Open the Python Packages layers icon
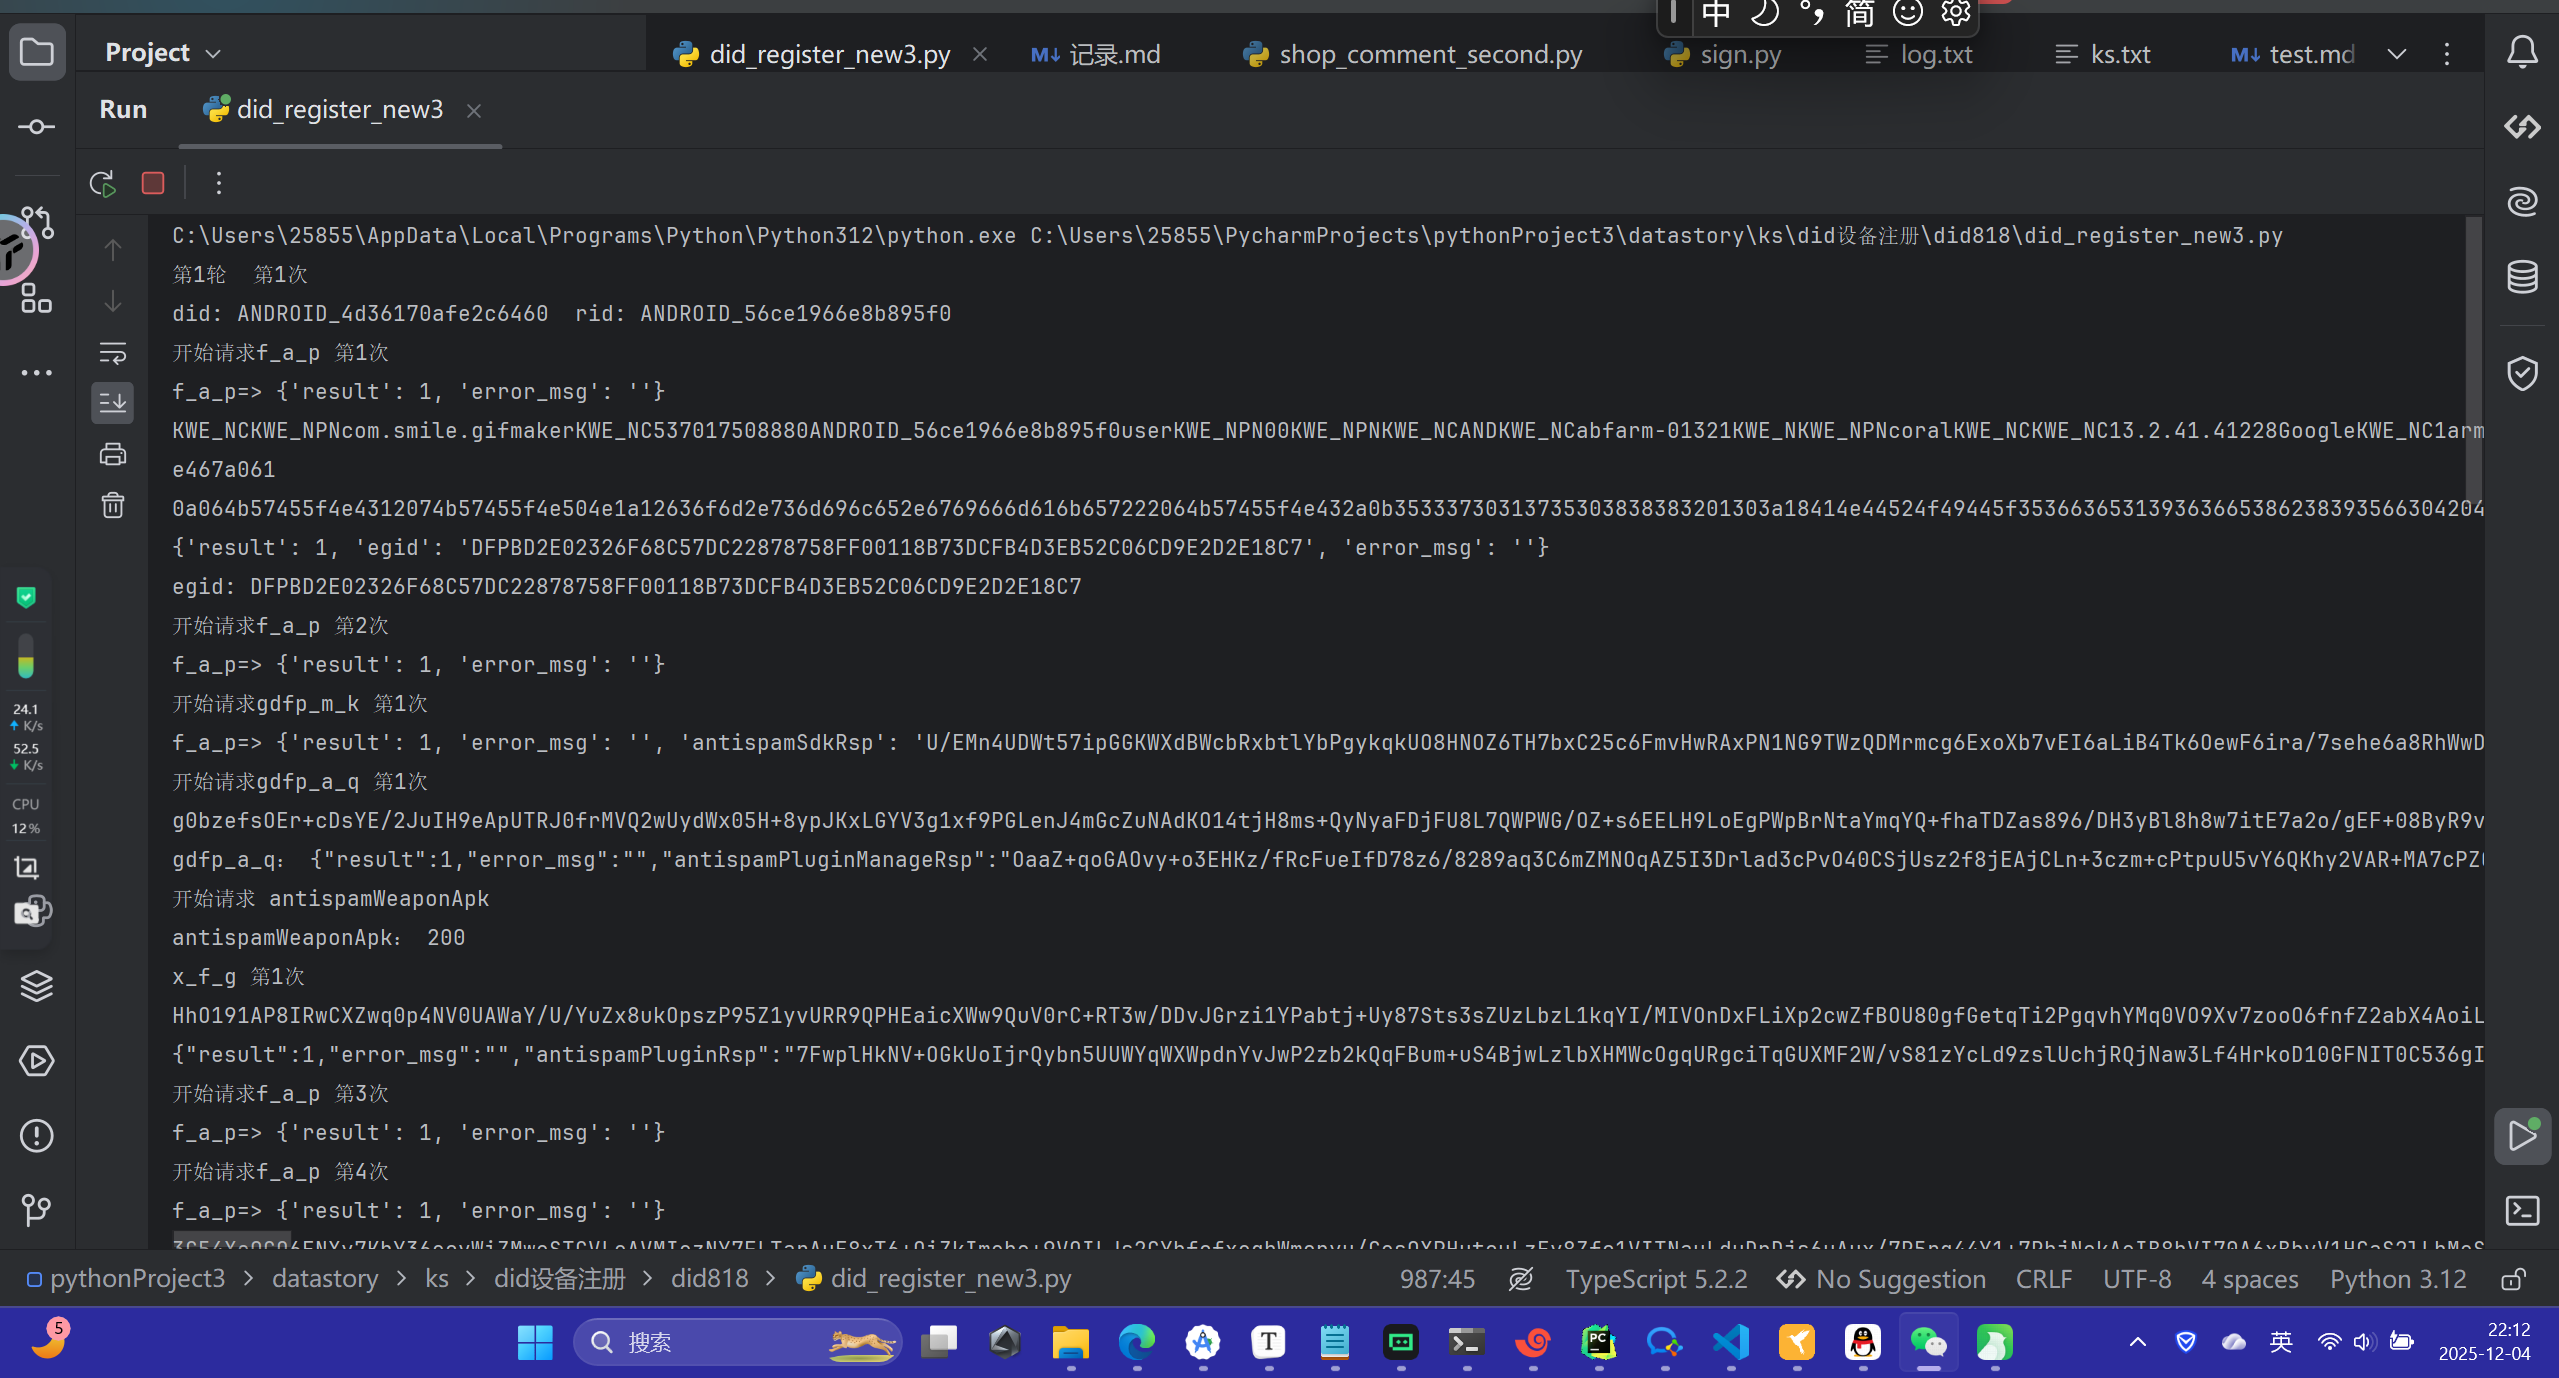The width and height of the screenshot is (2559, 1378). click(37, 986)
